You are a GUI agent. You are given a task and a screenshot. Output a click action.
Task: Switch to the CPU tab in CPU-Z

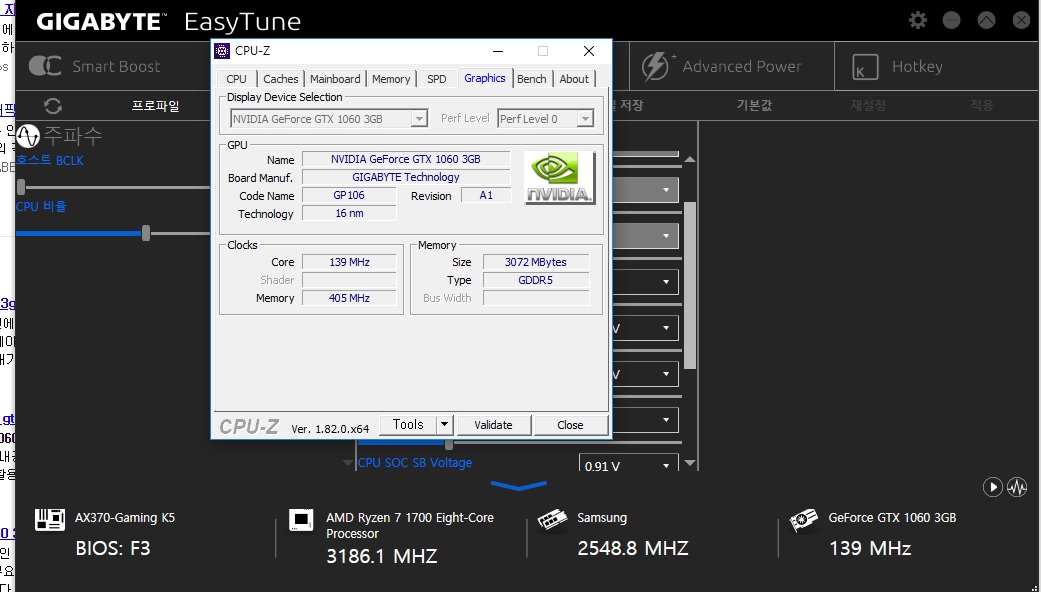point(236,79)
